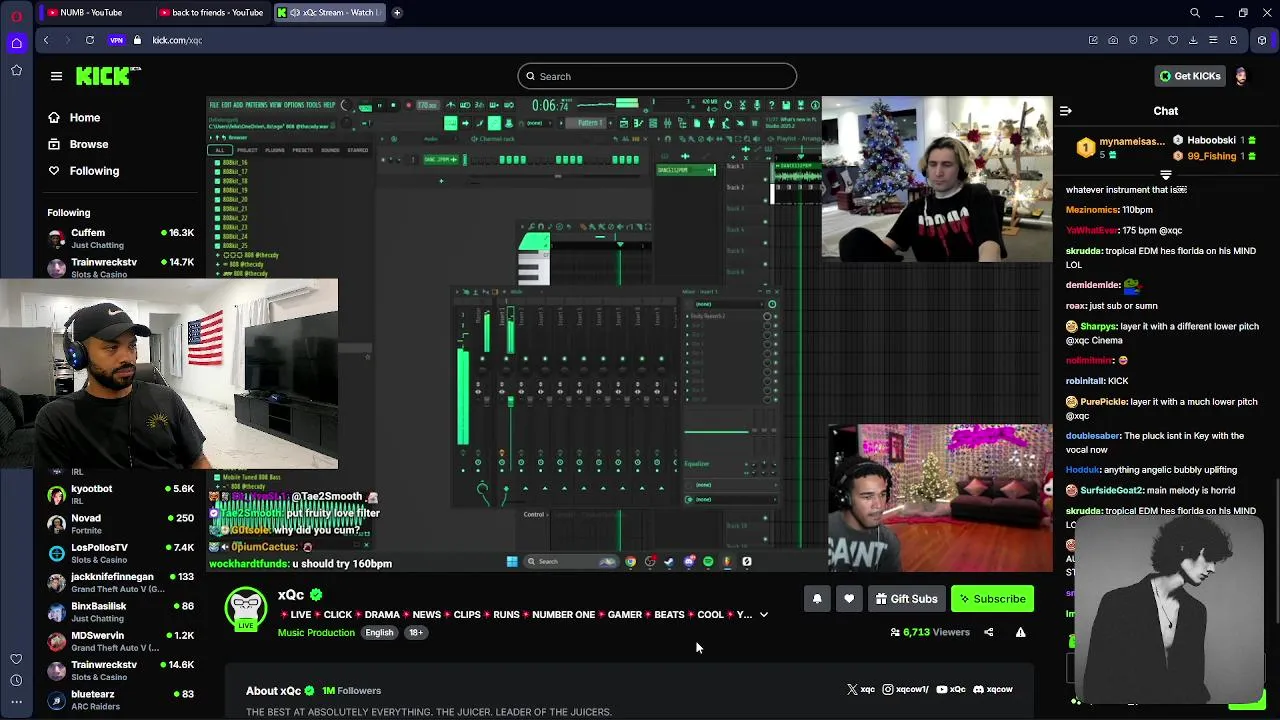Open Novad channel in sidebar
Image resolution: width=1280 pixels, height=720 pixels.
pos(120,523)
